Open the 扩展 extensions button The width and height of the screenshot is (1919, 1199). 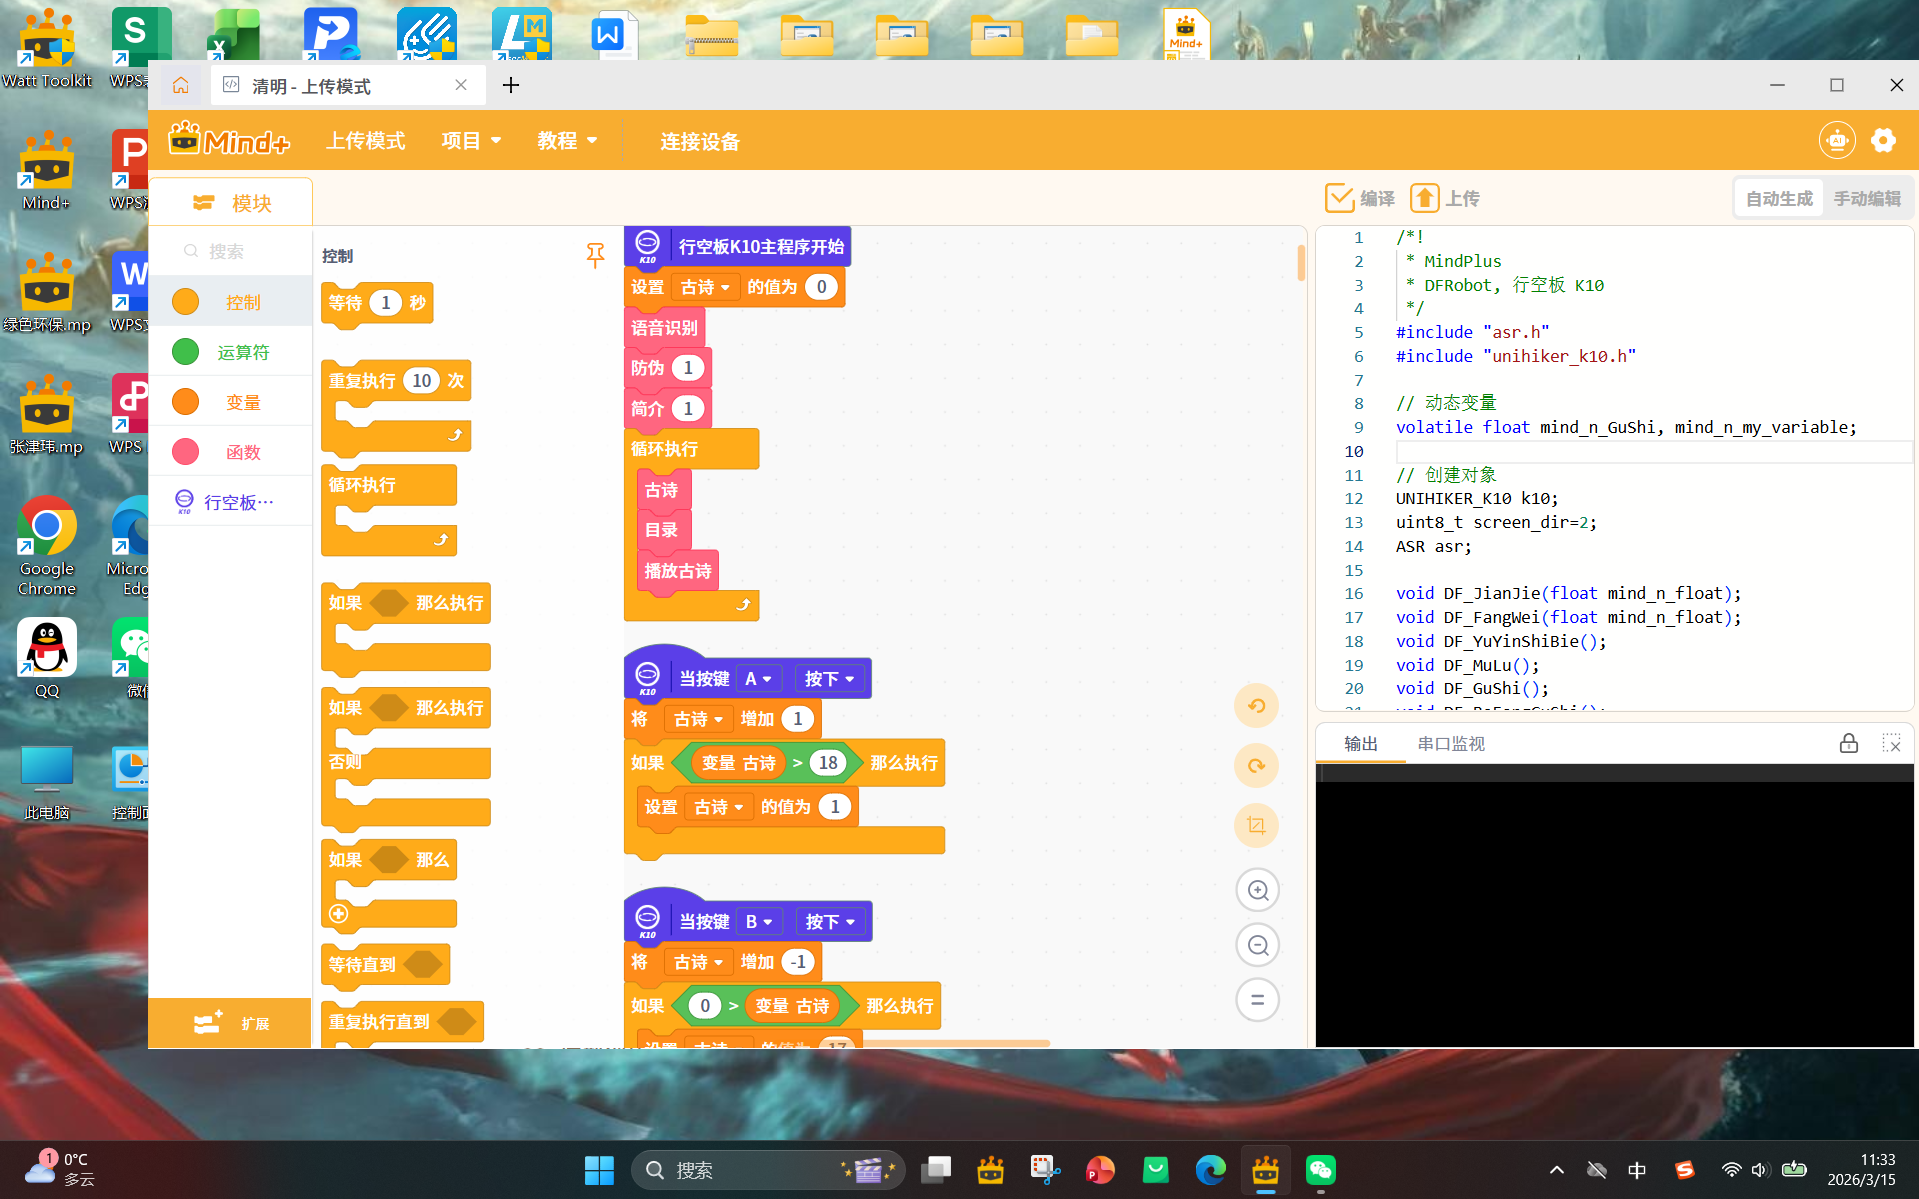[230, 1023]
